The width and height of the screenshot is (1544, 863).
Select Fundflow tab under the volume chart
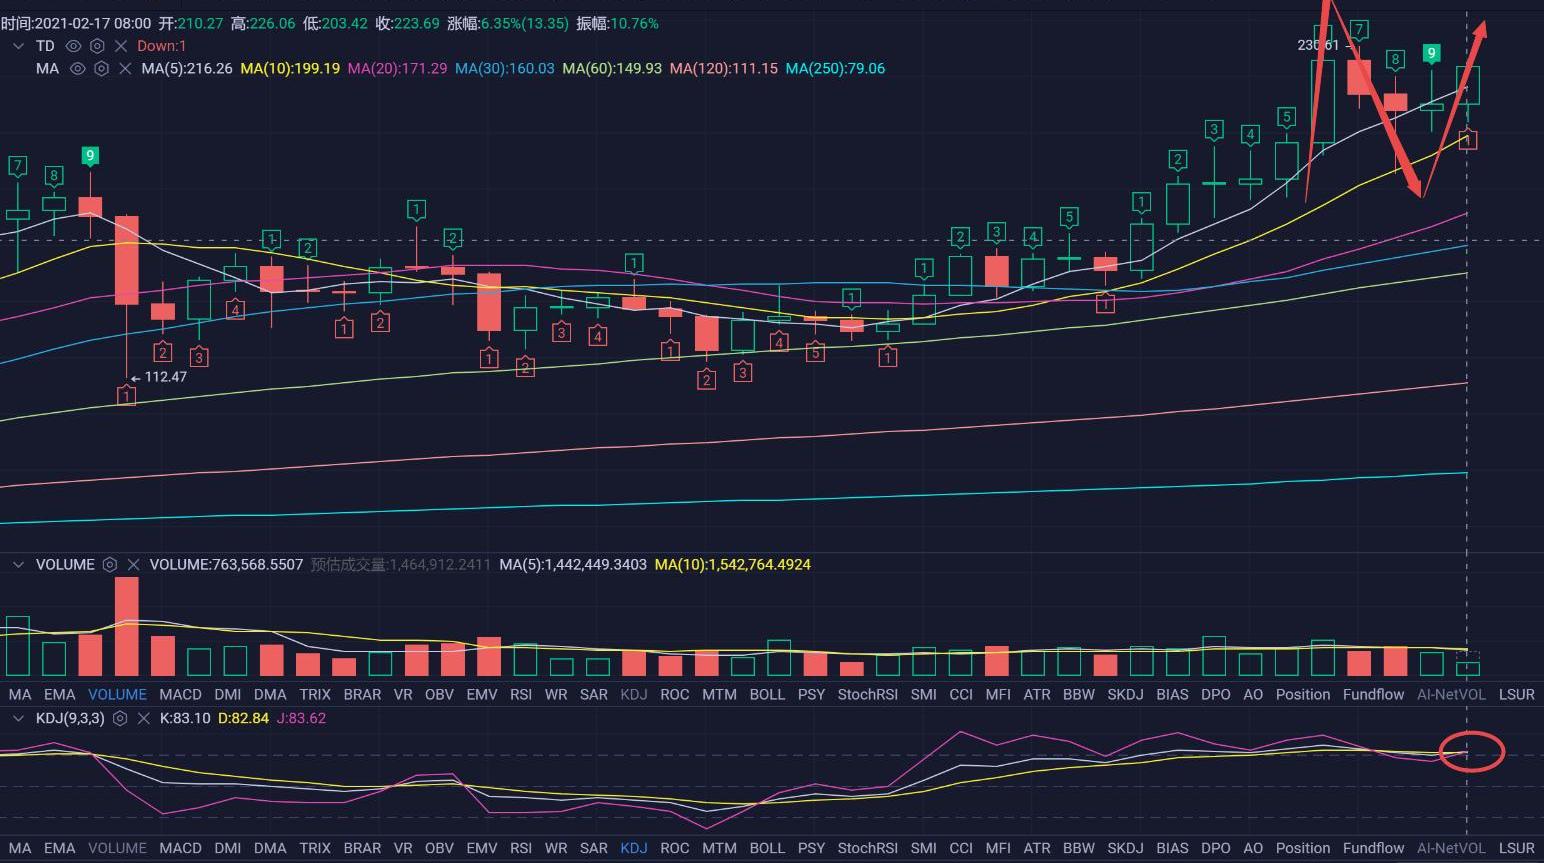pos(1373,694)
